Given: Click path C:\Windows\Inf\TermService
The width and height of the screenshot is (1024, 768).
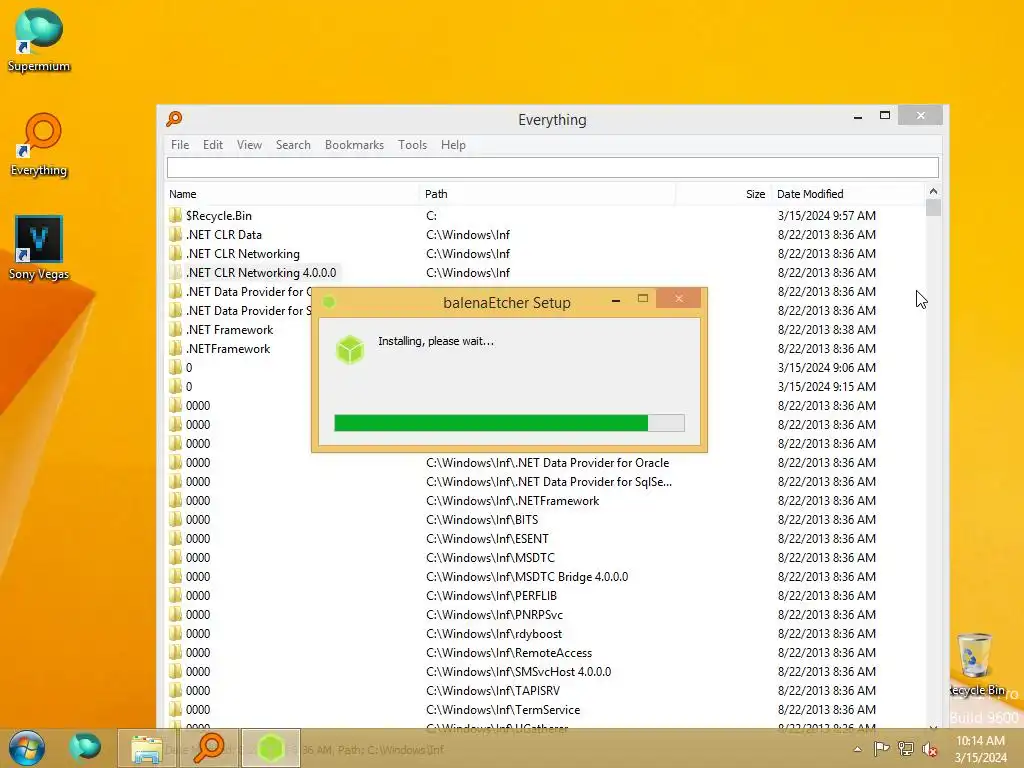Looking at the screenshot, I should (503, 709).
